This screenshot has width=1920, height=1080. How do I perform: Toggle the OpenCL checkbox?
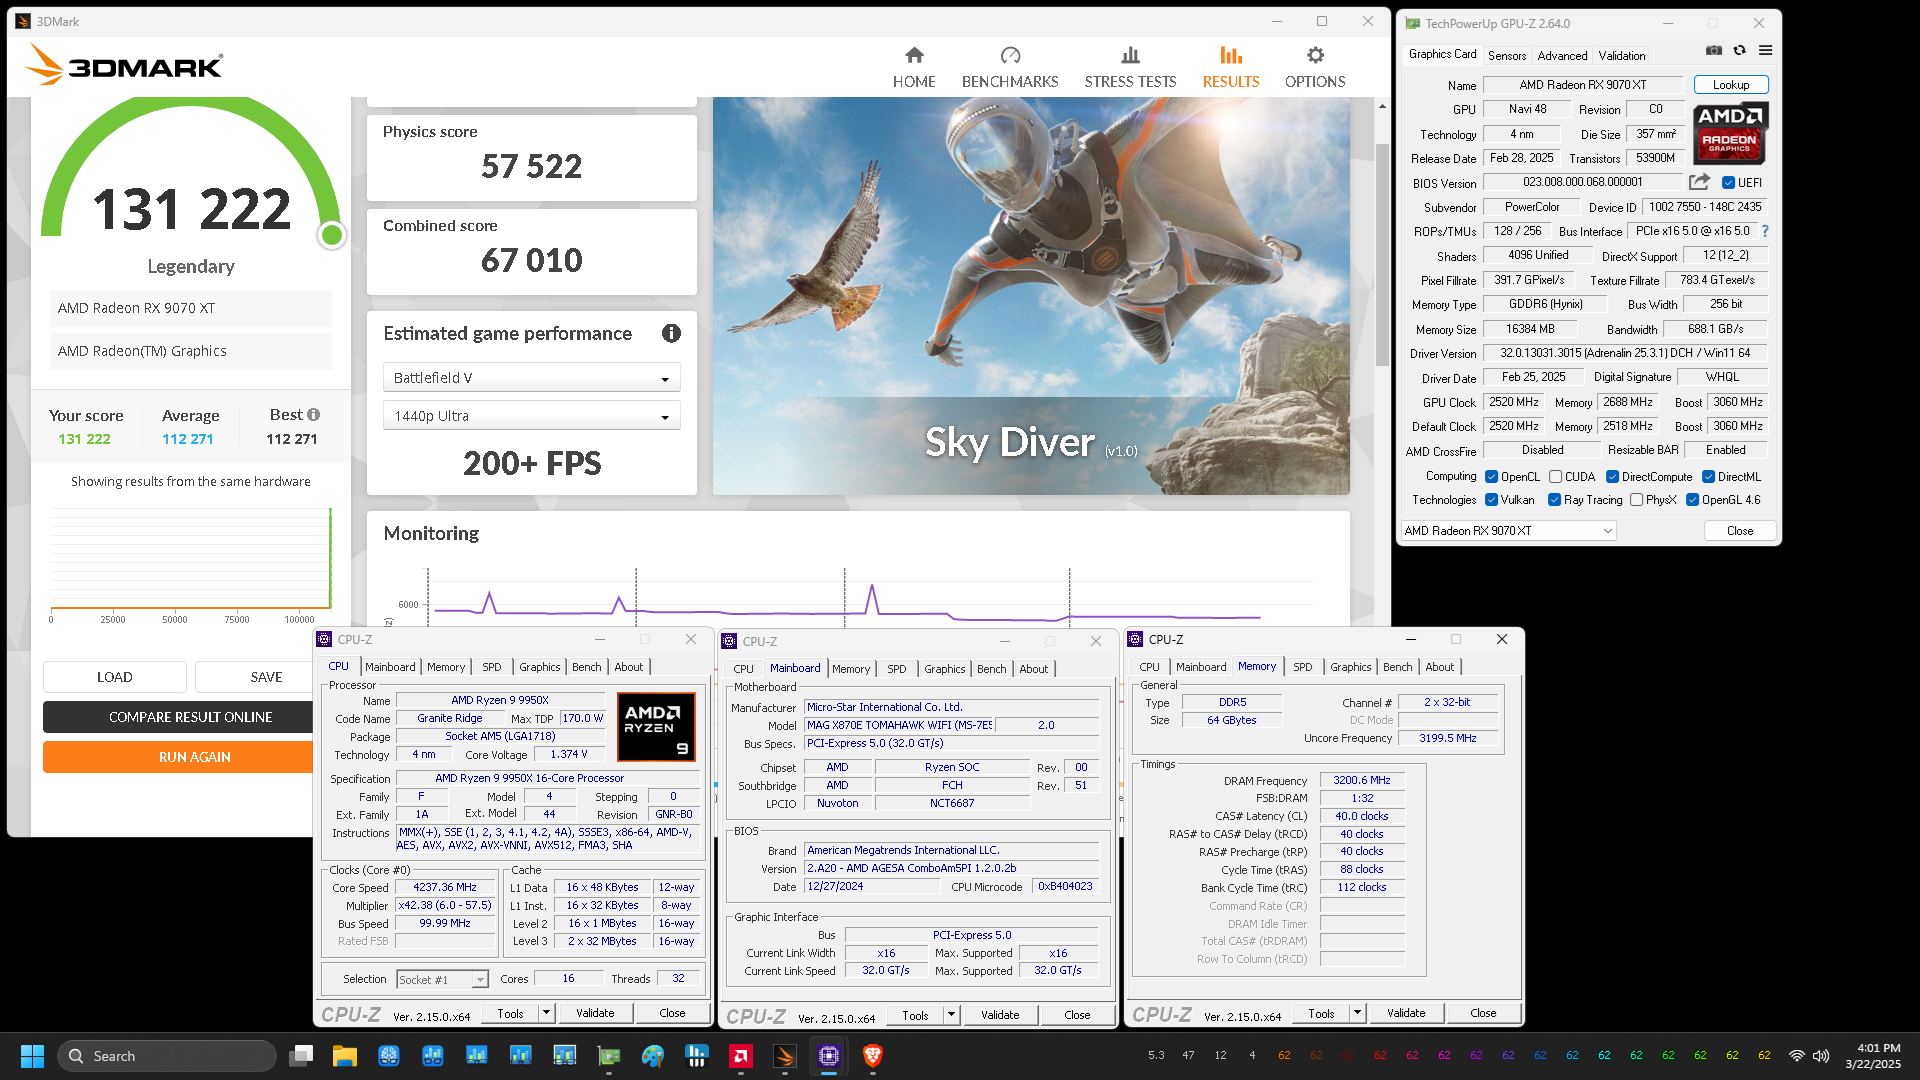(1491, 477)
